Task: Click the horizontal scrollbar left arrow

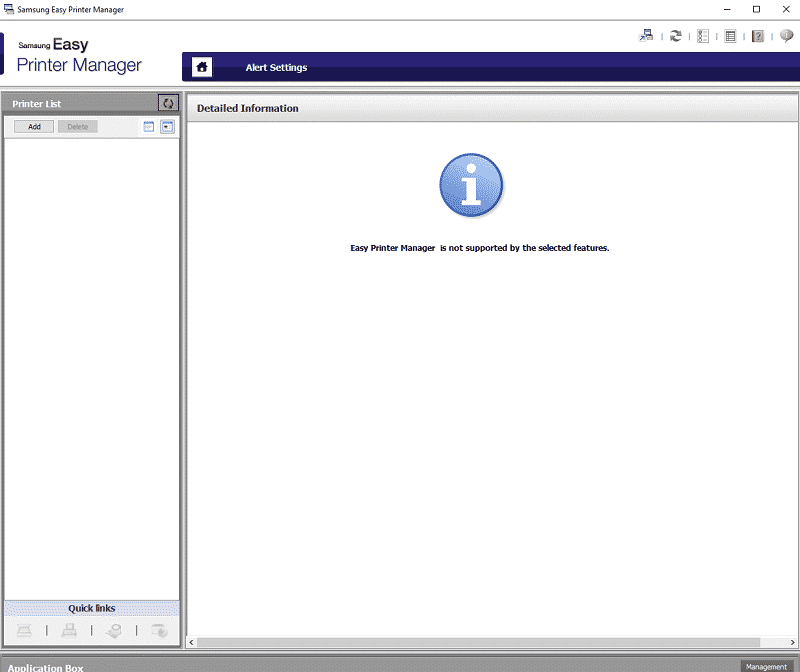Action: click(191, 642)
